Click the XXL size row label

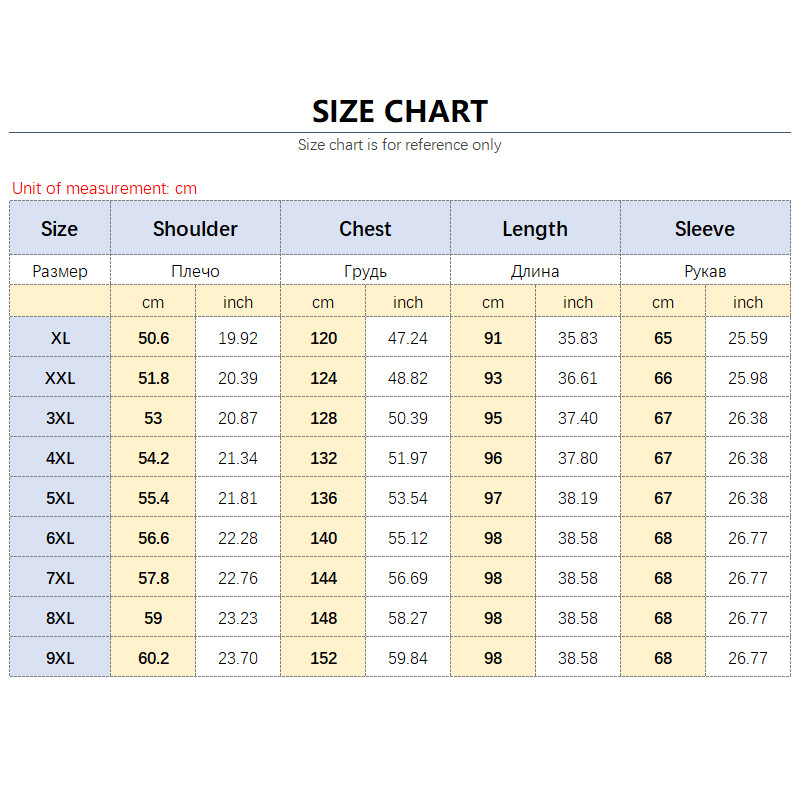60,378
